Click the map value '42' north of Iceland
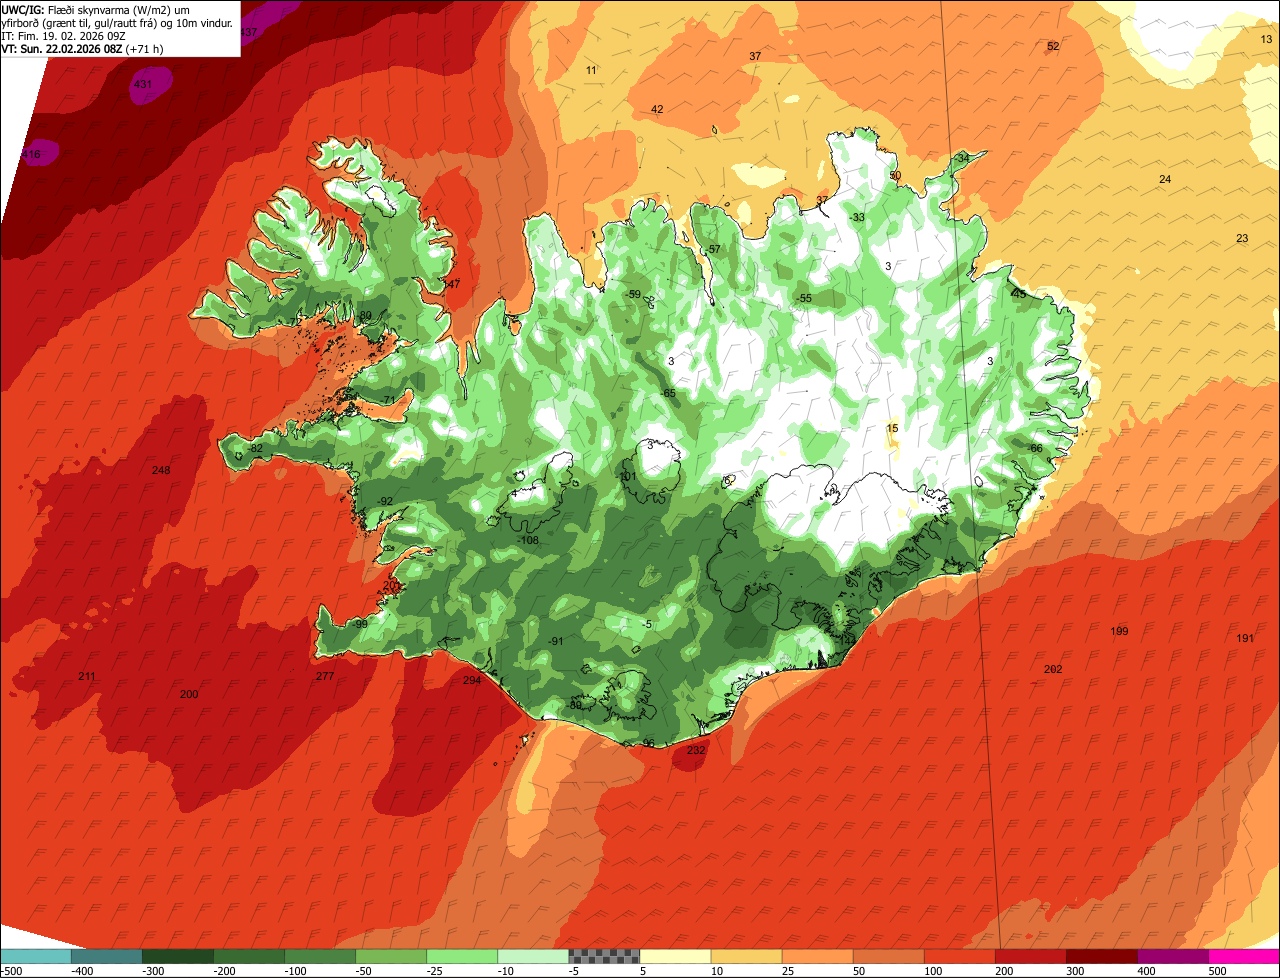This screenshot has width=1280, height=978. (657, 109)
